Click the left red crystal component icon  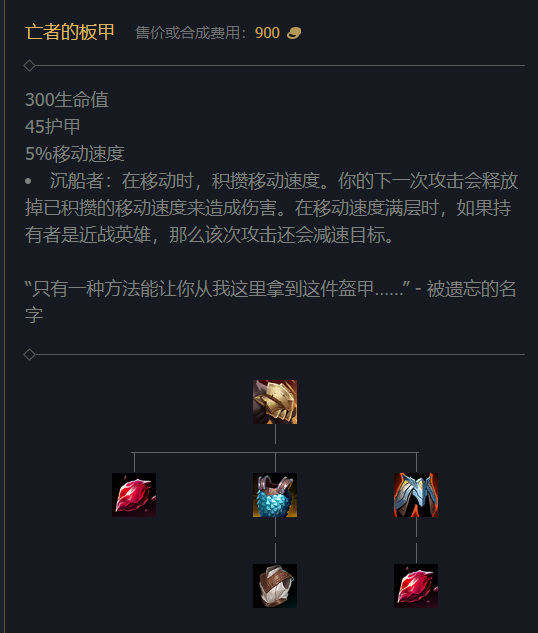point(134,495)
